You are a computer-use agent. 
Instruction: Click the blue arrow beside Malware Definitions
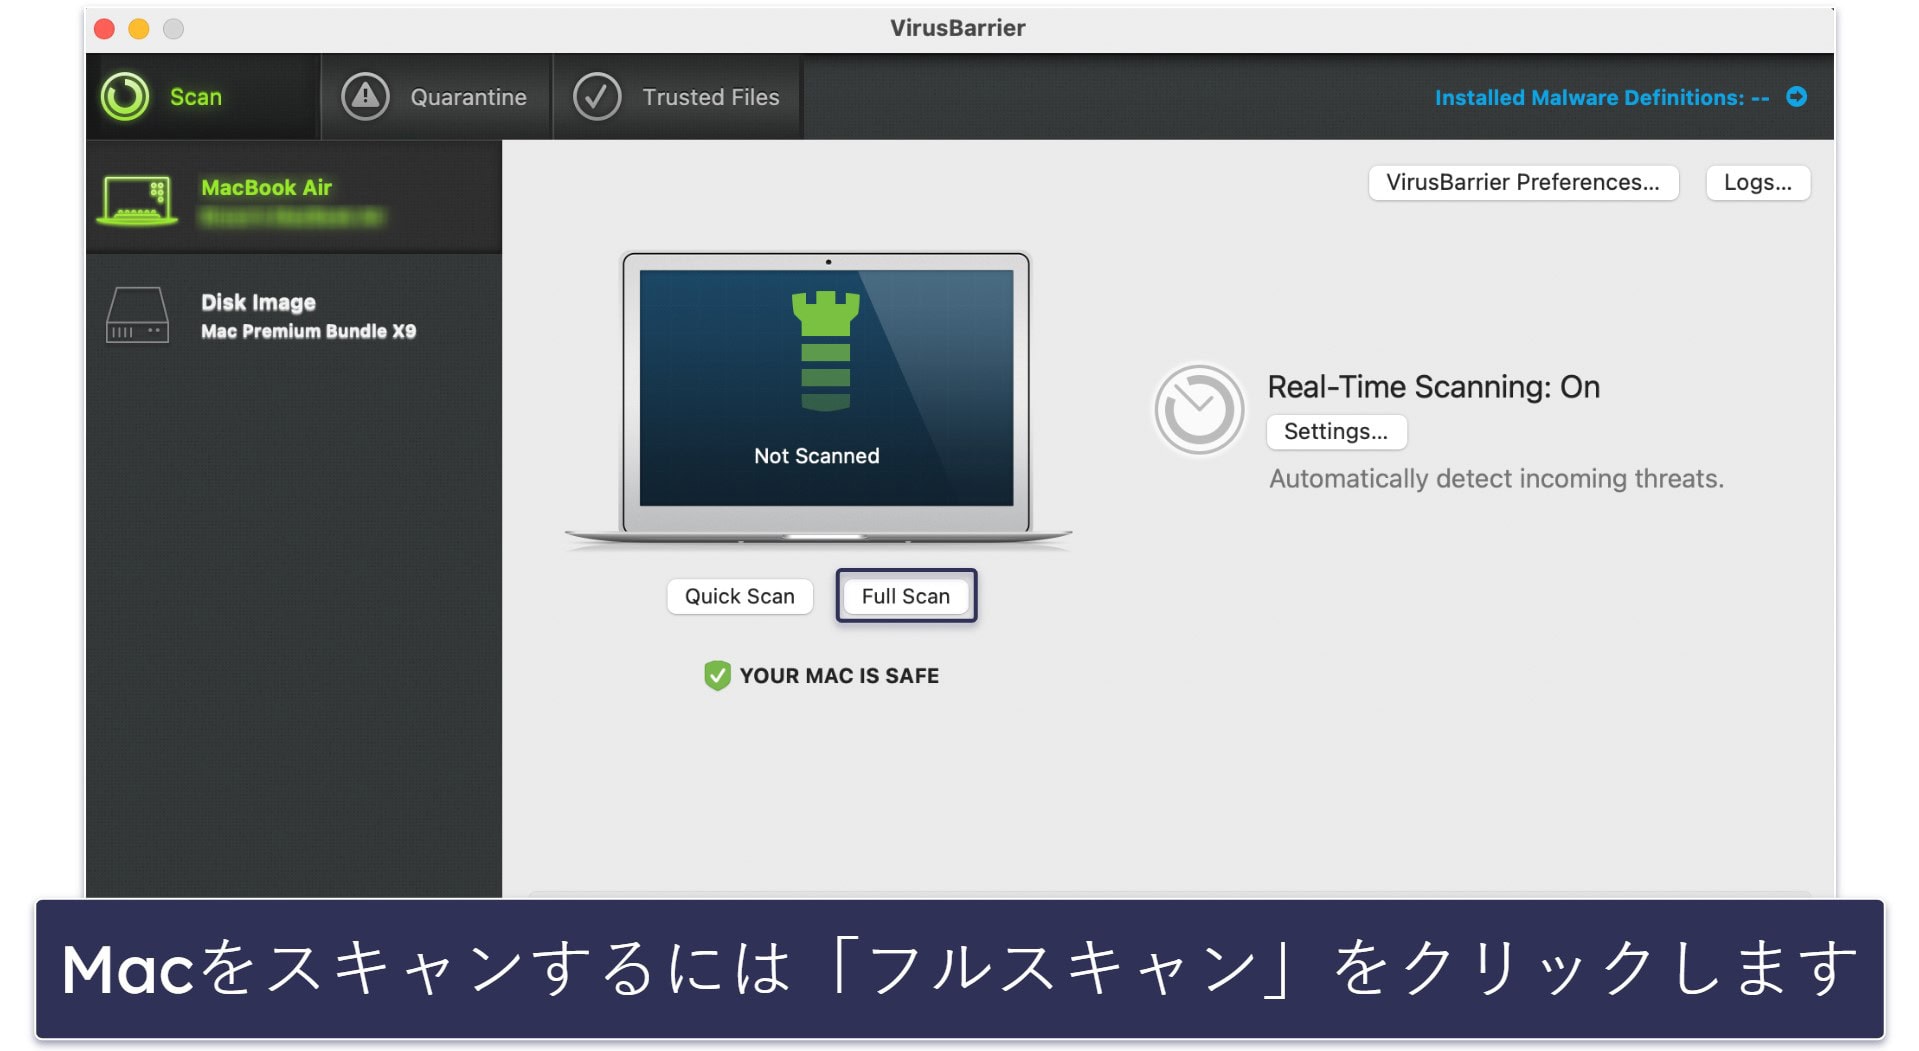[x=1796, y=97]
